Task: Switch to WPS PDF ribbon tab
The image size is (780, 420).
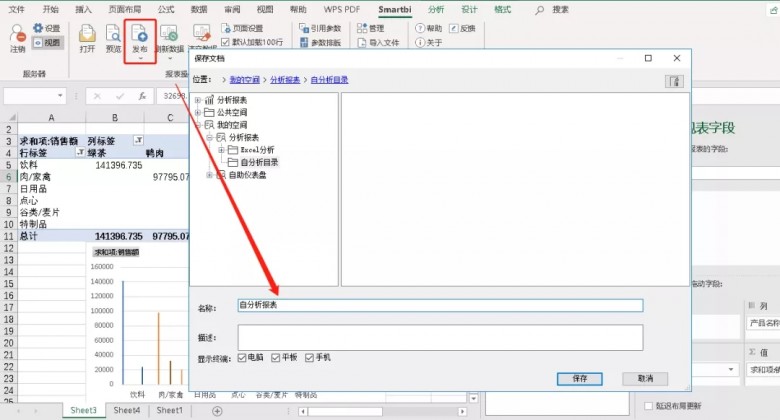Action: click(x=341, y=9)
